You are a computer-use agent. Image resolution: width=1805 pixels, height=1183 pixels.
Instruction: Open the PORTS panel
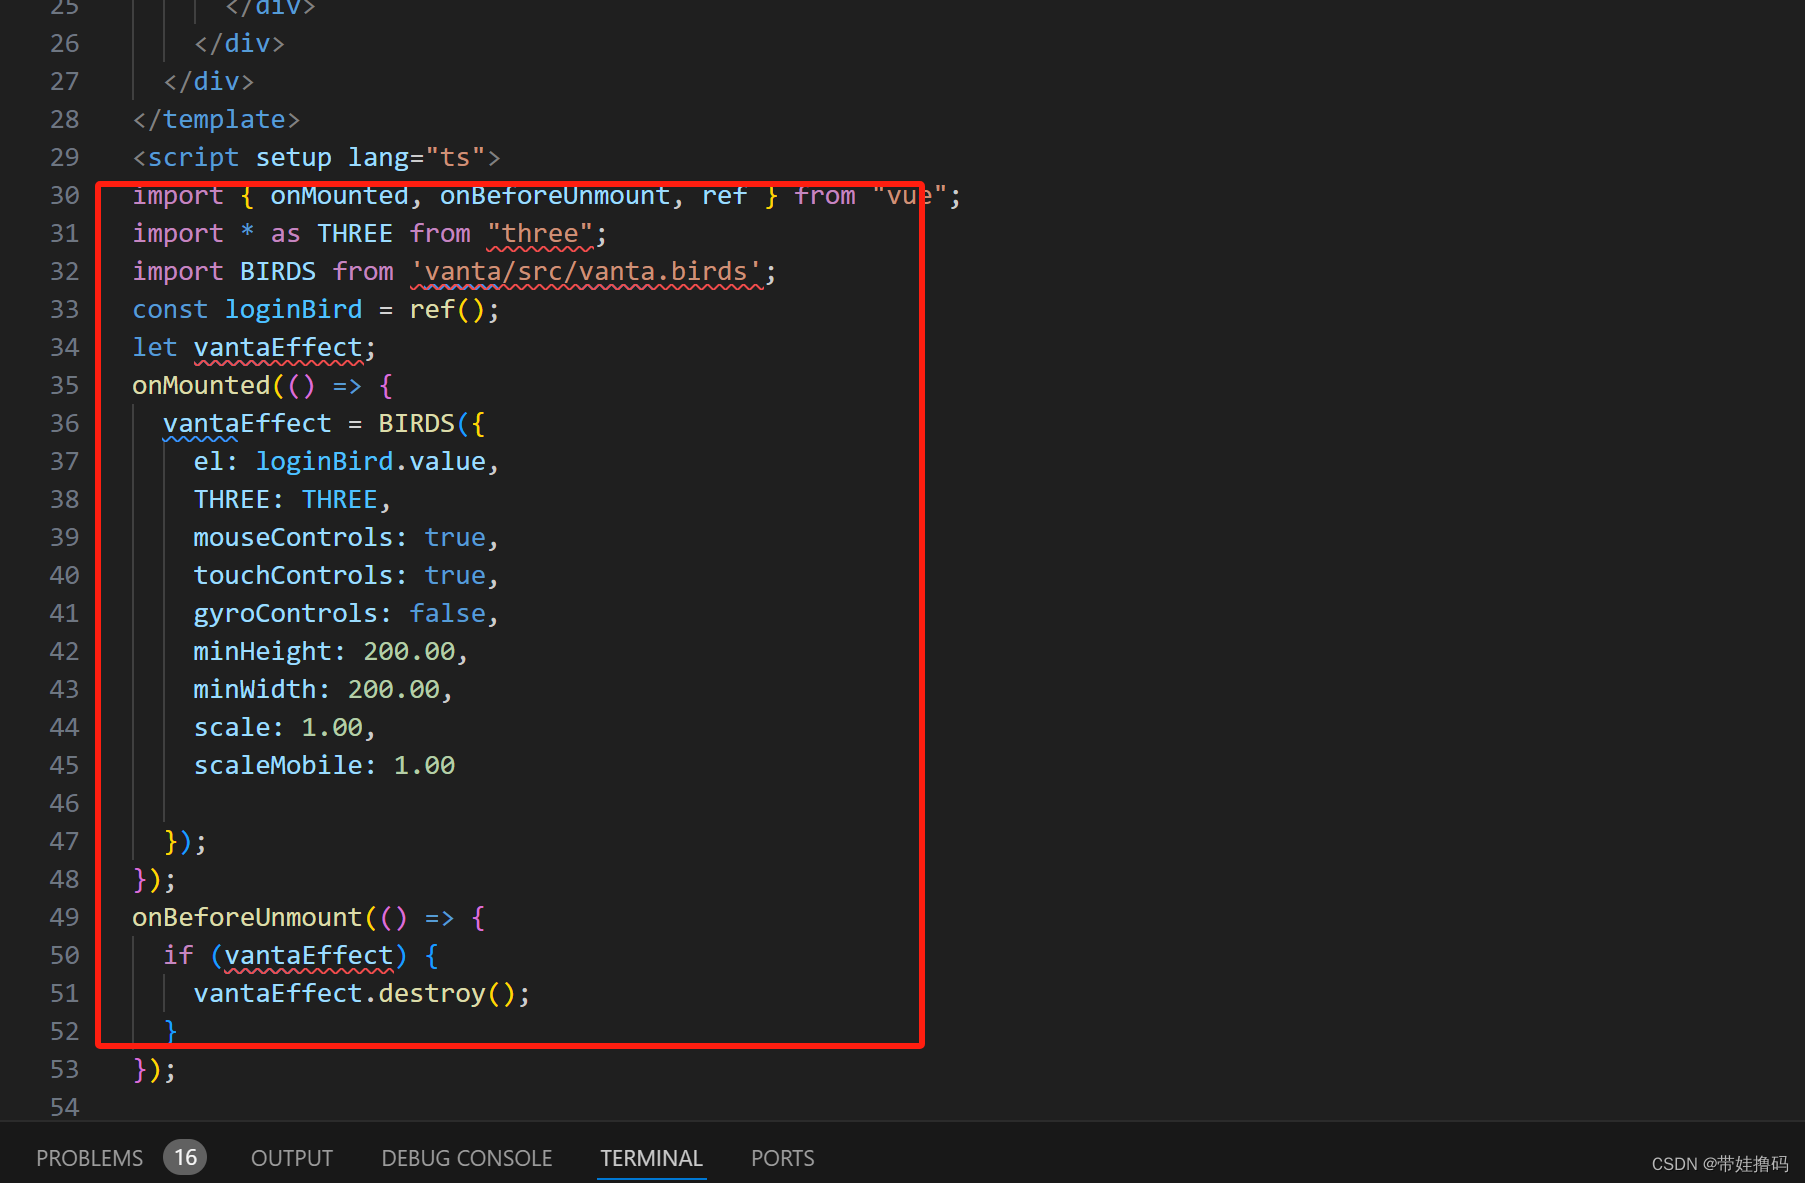(x=782, y=1157)
